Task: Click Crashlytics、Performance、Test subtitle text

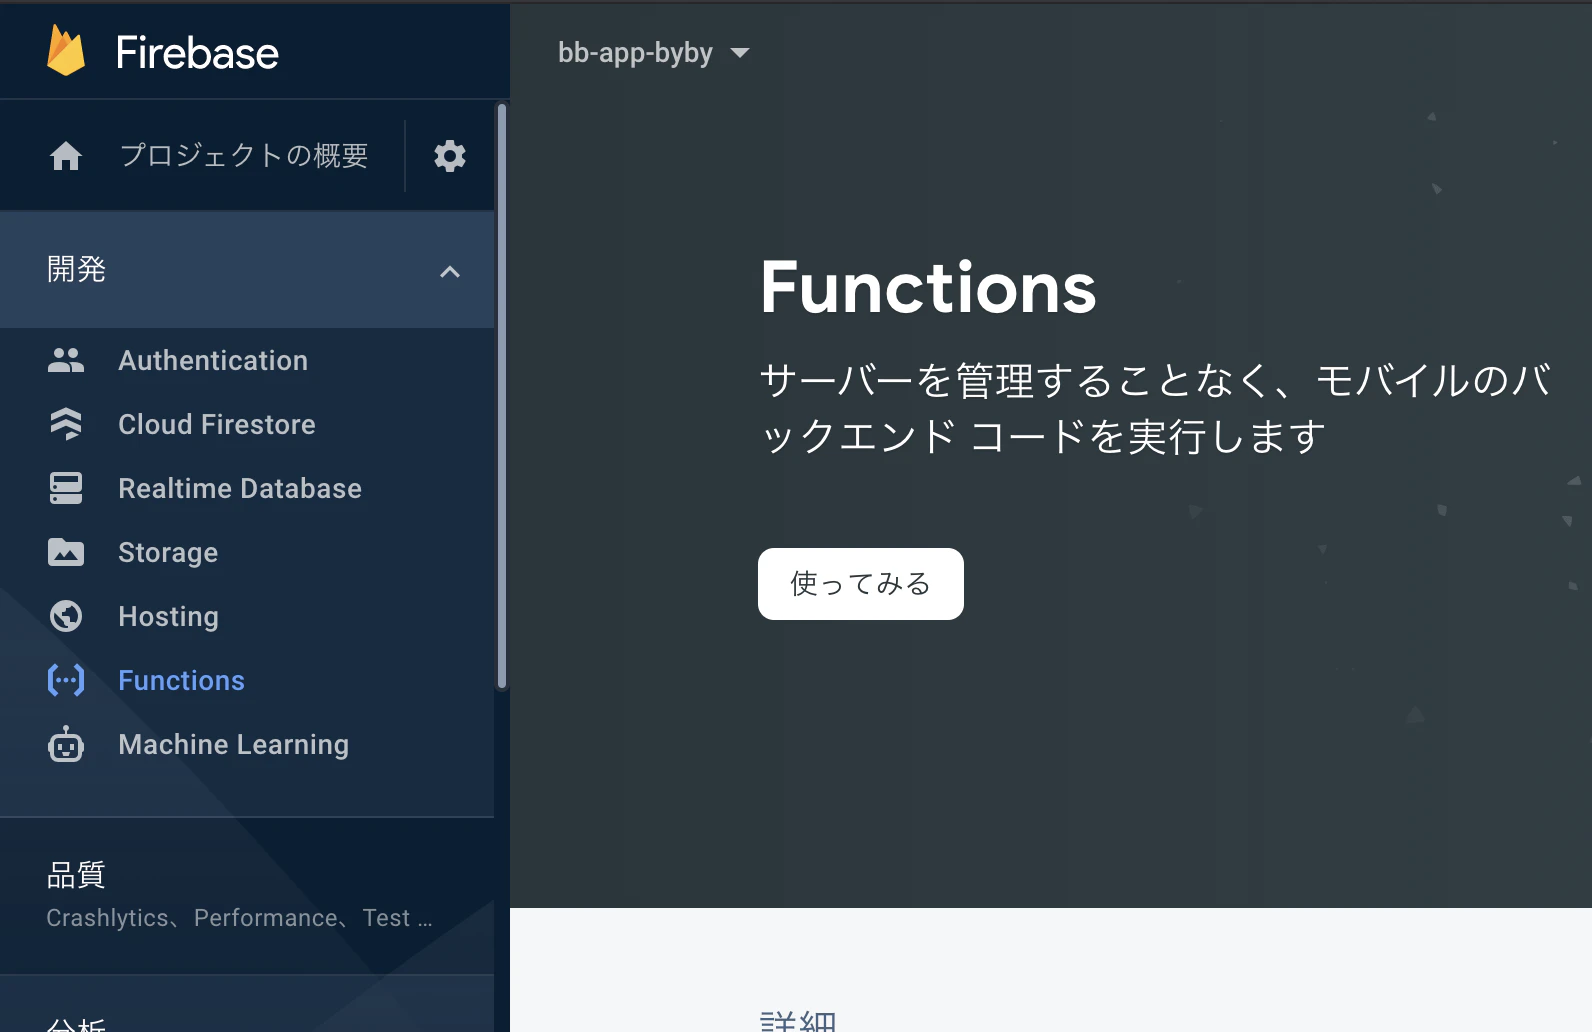Action: (x=239, y=918)
